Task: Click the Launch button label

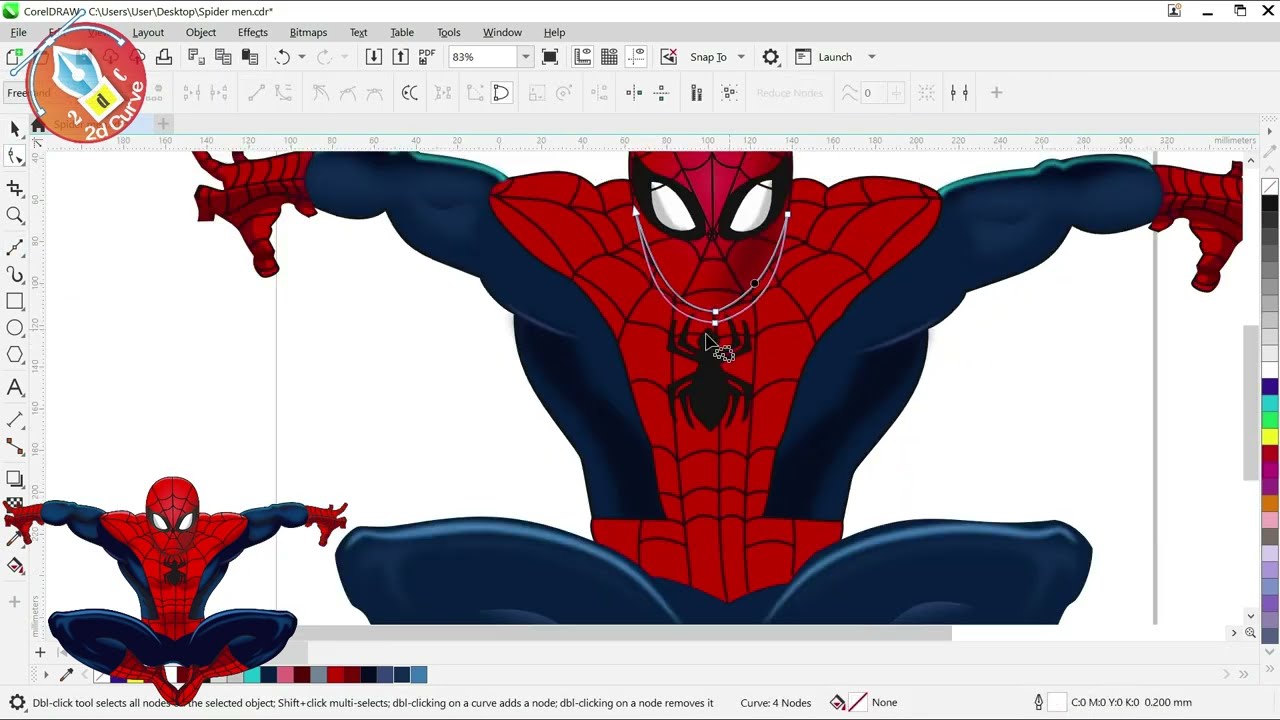Action: pyautogui.click(x=835, y=57)
